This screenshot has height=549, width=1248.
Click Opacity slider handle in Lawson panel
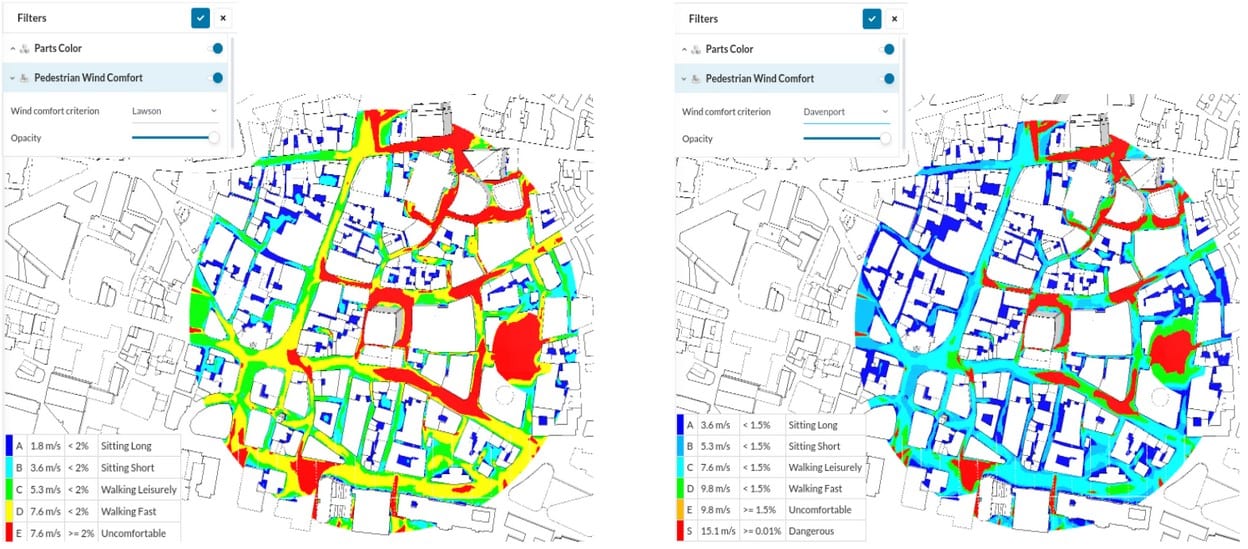click(213, 138)
